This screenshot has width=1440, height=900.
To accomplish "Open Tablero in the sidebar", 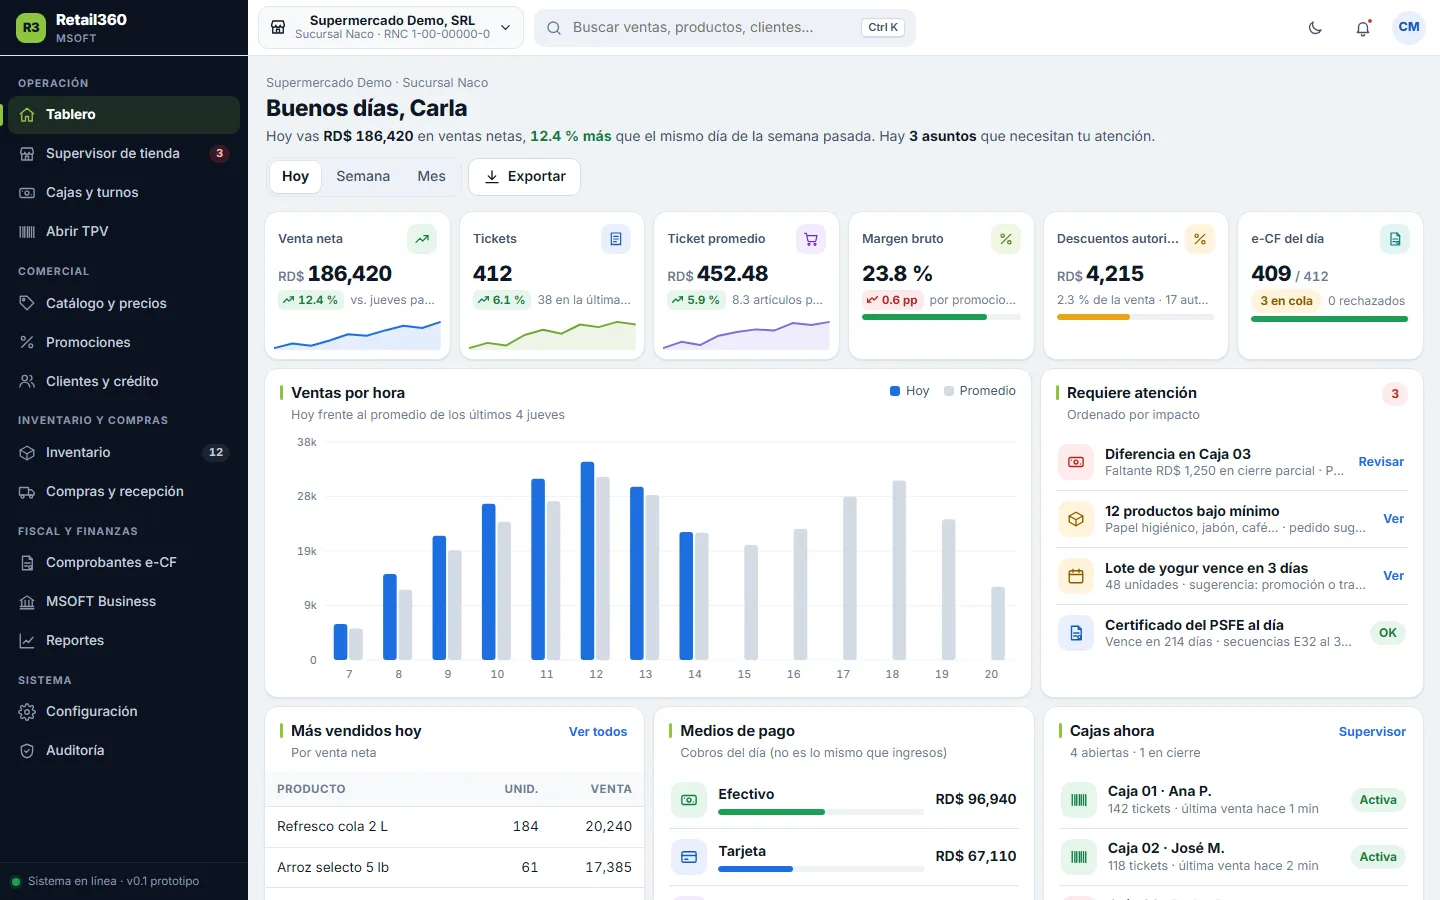I will pos(124,115).
